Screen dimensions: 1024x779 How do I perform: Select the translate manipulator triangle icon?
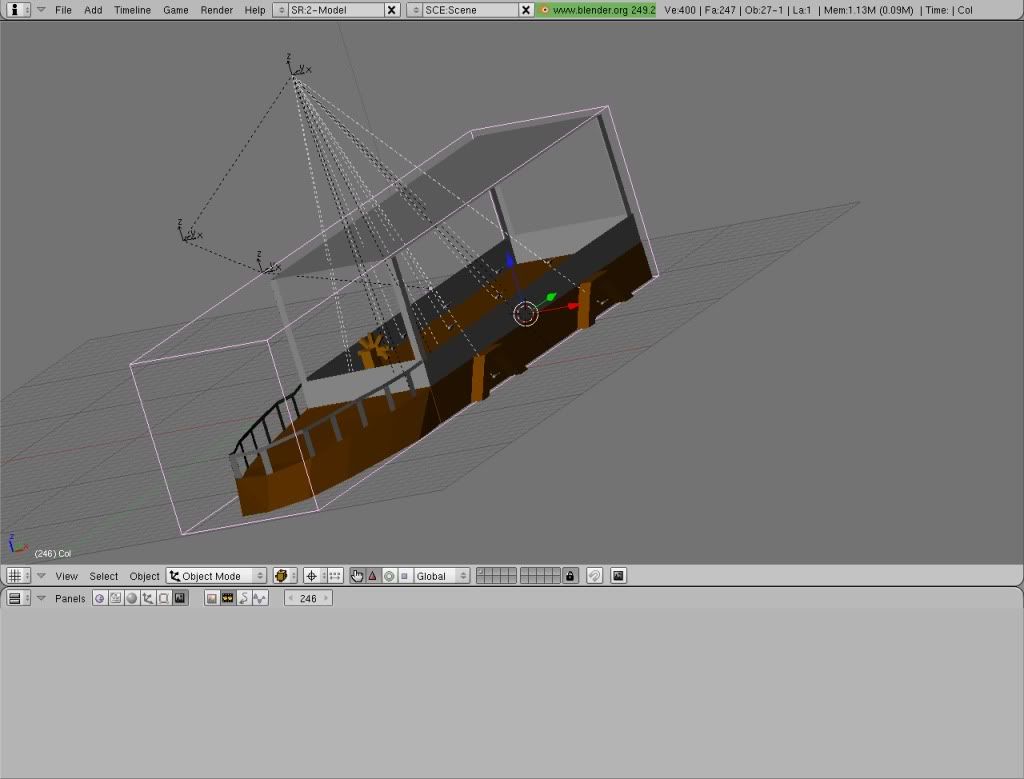click(x=373, y=576)
